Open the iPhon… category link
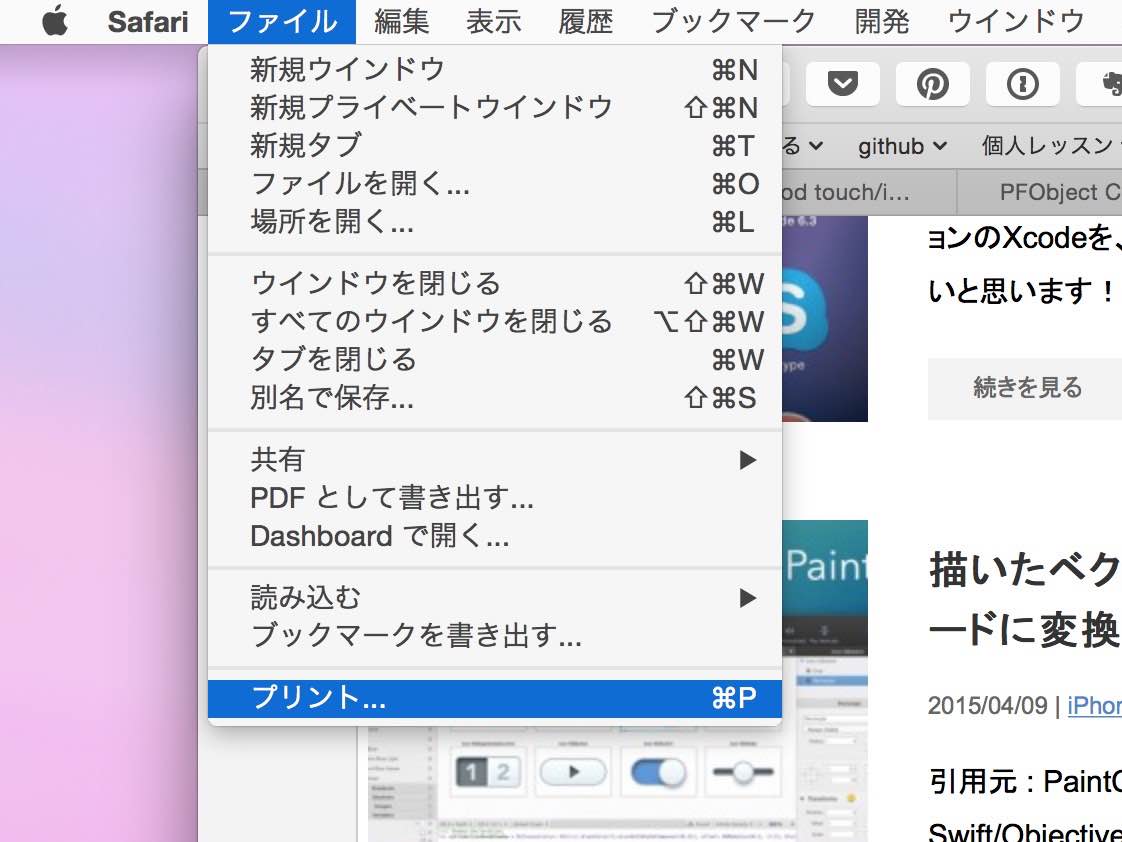Image resolution: width=1122 pixels, height=842 pixels. point(1094,705)
